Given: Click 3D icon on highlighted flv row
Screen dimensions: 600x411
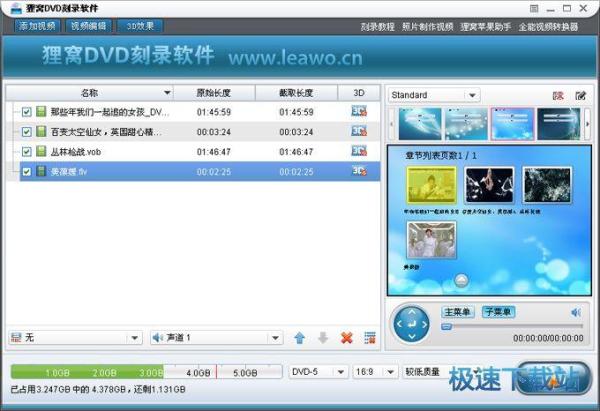Looking at the screenshot, I should click(359, 171).
